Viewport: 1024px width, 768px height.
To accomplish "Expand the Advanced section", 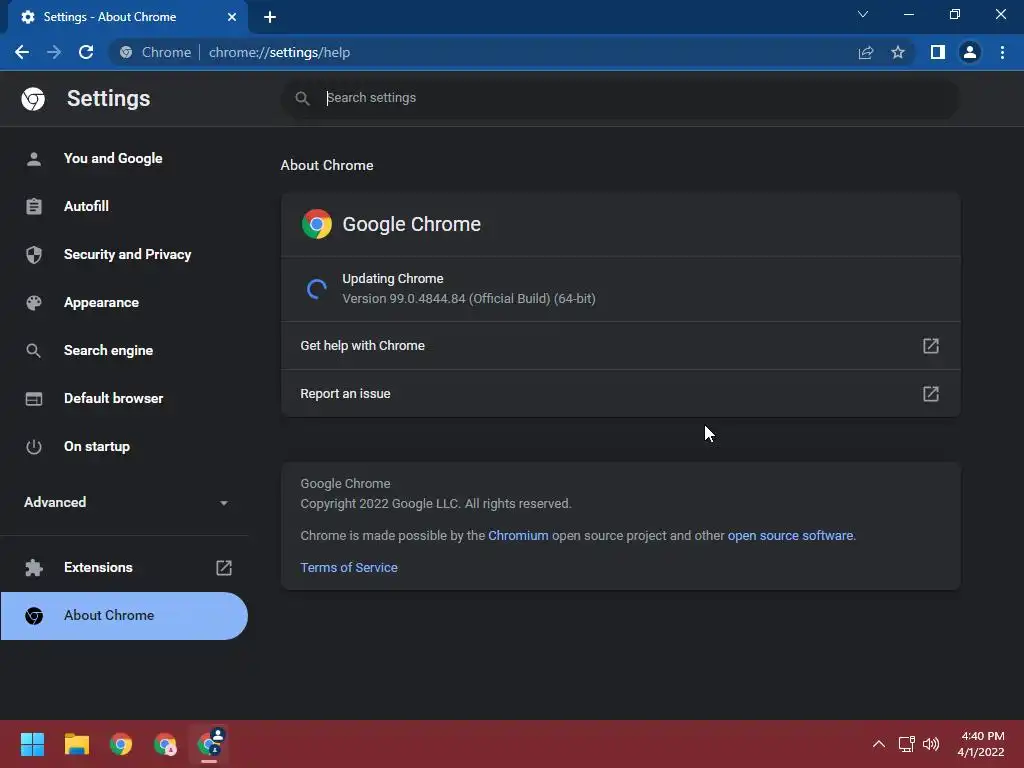I will [124, 502].
